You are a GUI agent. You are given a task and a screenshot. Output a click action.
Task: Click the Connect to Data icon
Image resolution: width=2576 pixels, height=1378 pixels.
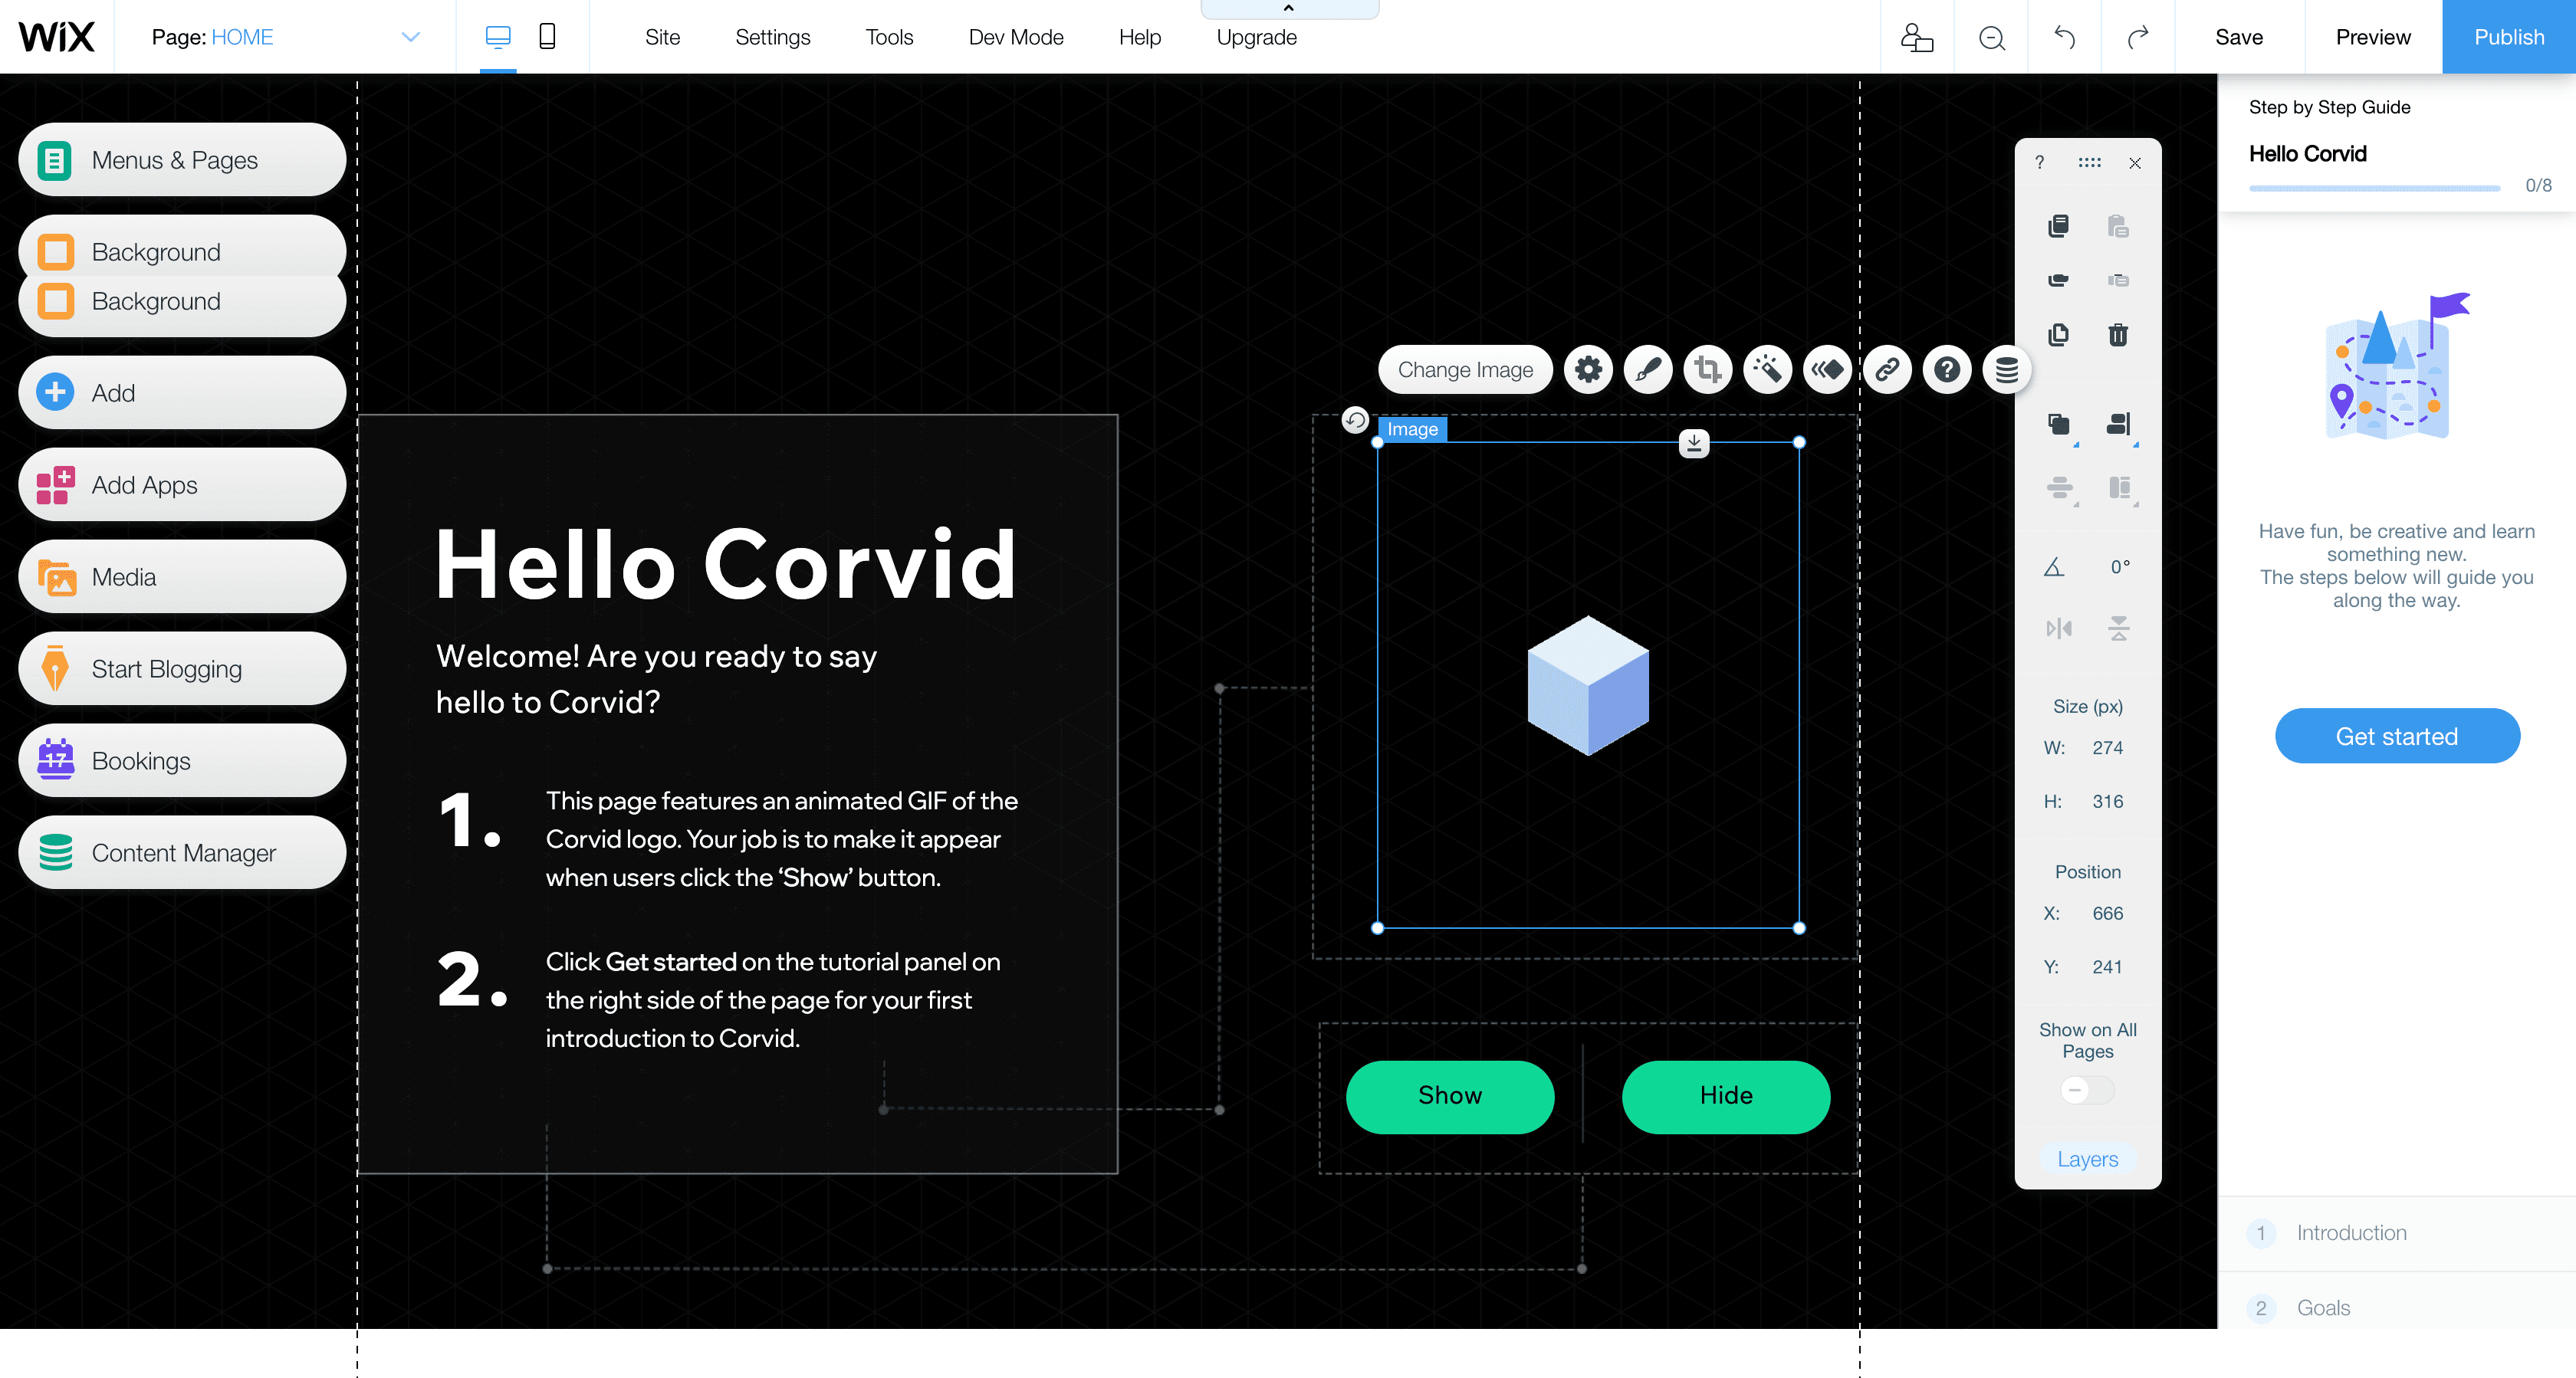(x=2006, y=370)
